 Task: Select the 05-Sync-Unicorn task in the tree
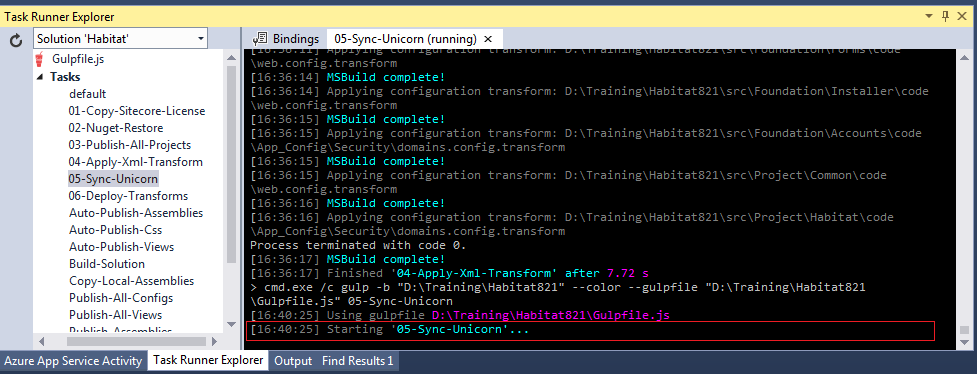(113, 179)
